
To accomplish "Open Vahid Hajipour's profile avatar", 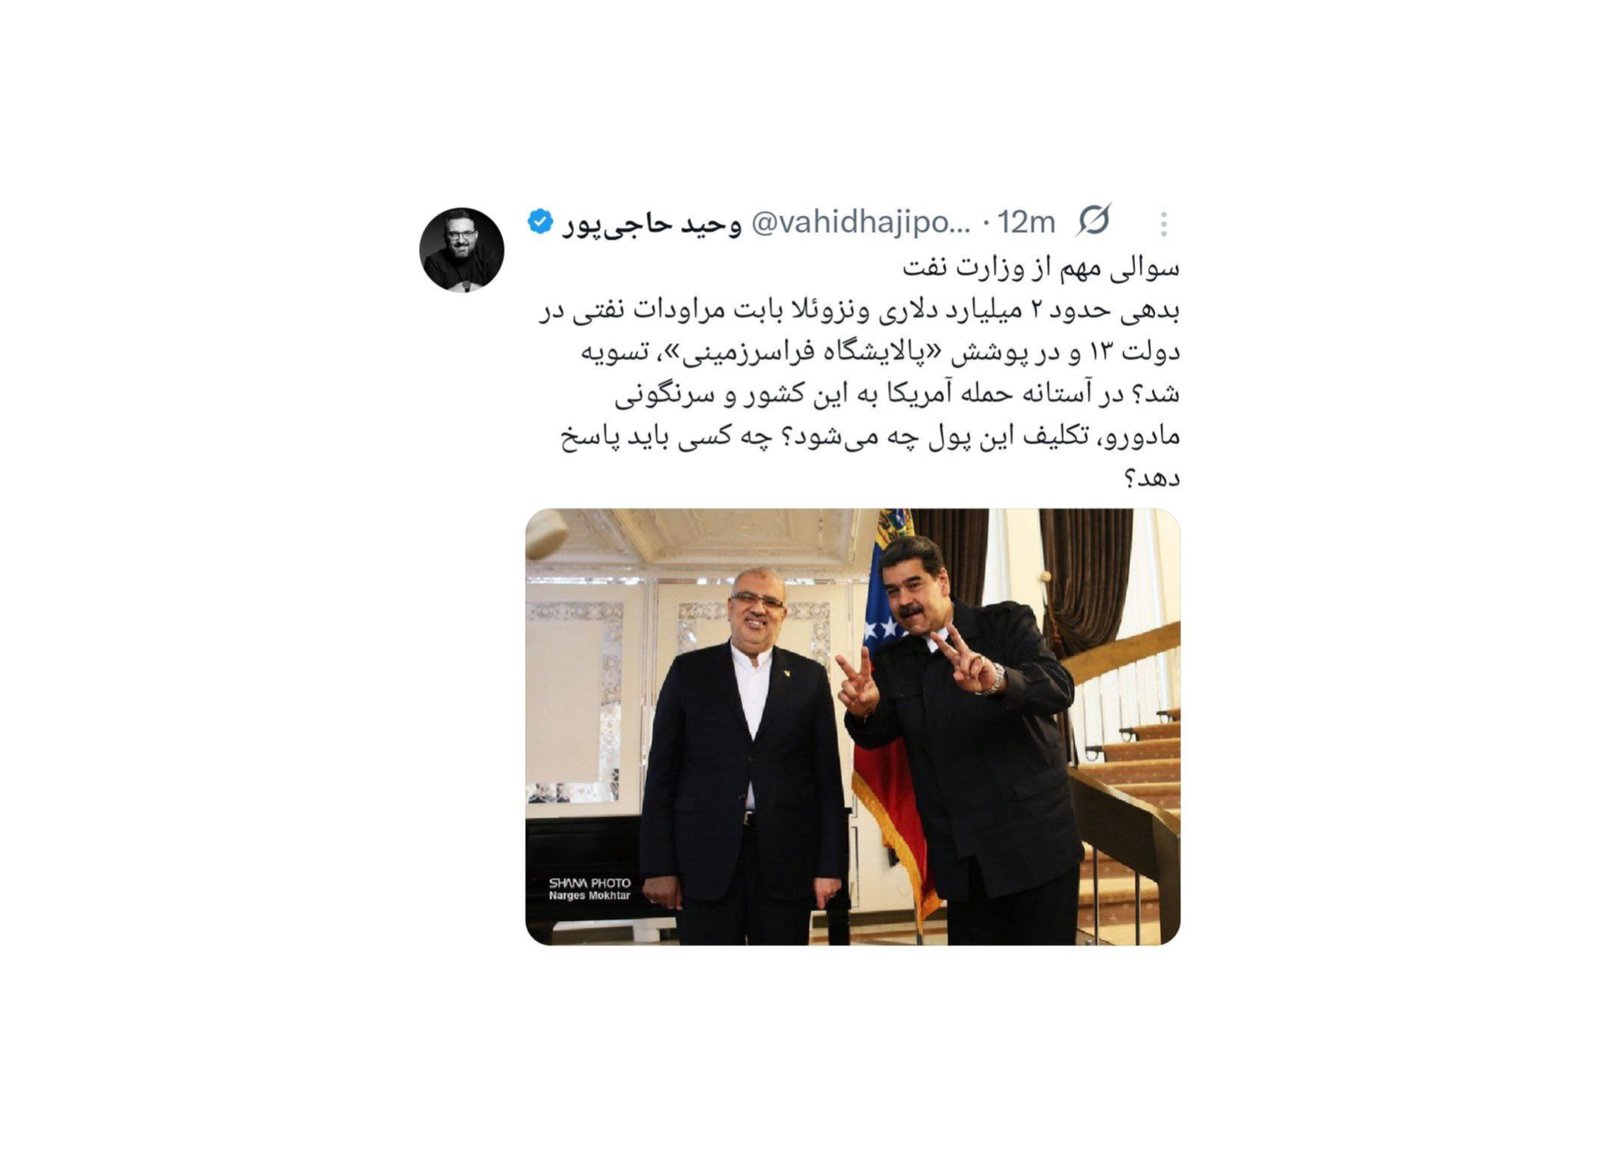I will pos(461,250).
